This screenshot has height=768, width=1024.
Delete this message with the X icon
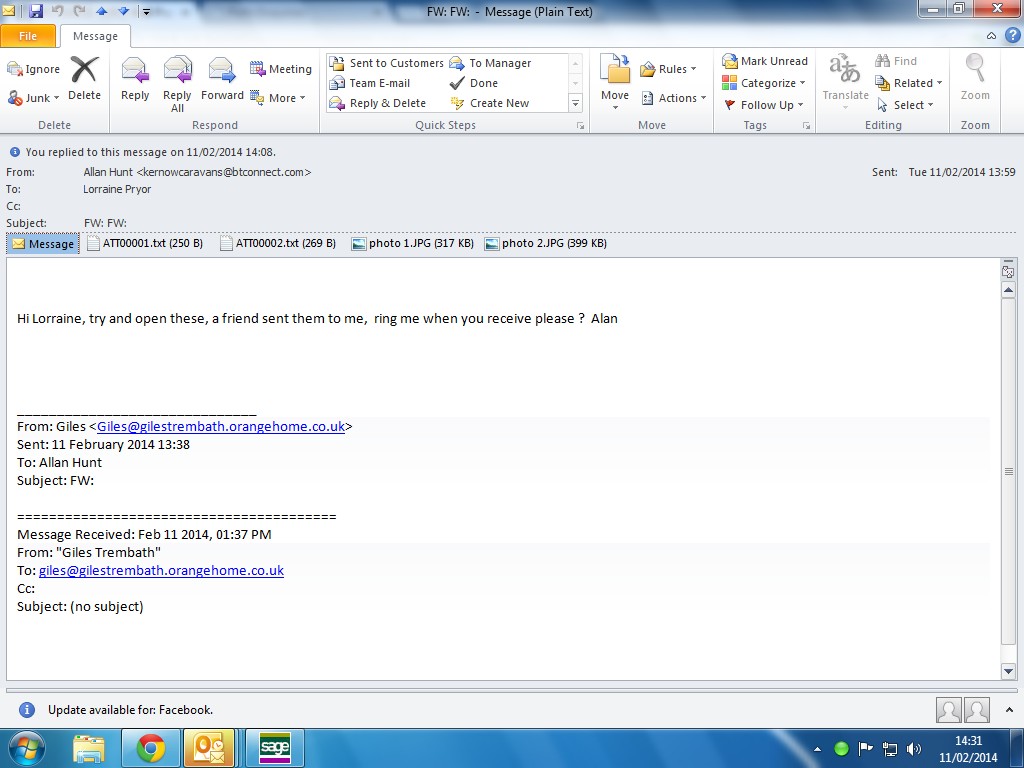85,78
